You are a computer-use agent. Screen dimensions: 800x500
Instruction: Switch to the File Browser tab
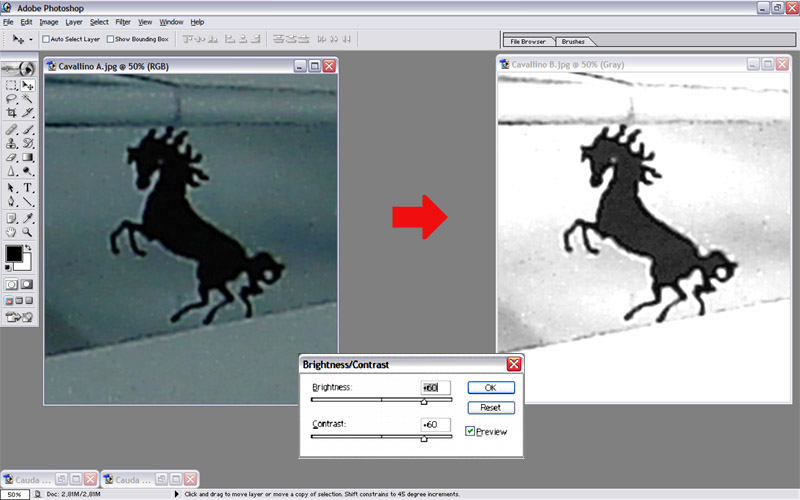[528, 42]
